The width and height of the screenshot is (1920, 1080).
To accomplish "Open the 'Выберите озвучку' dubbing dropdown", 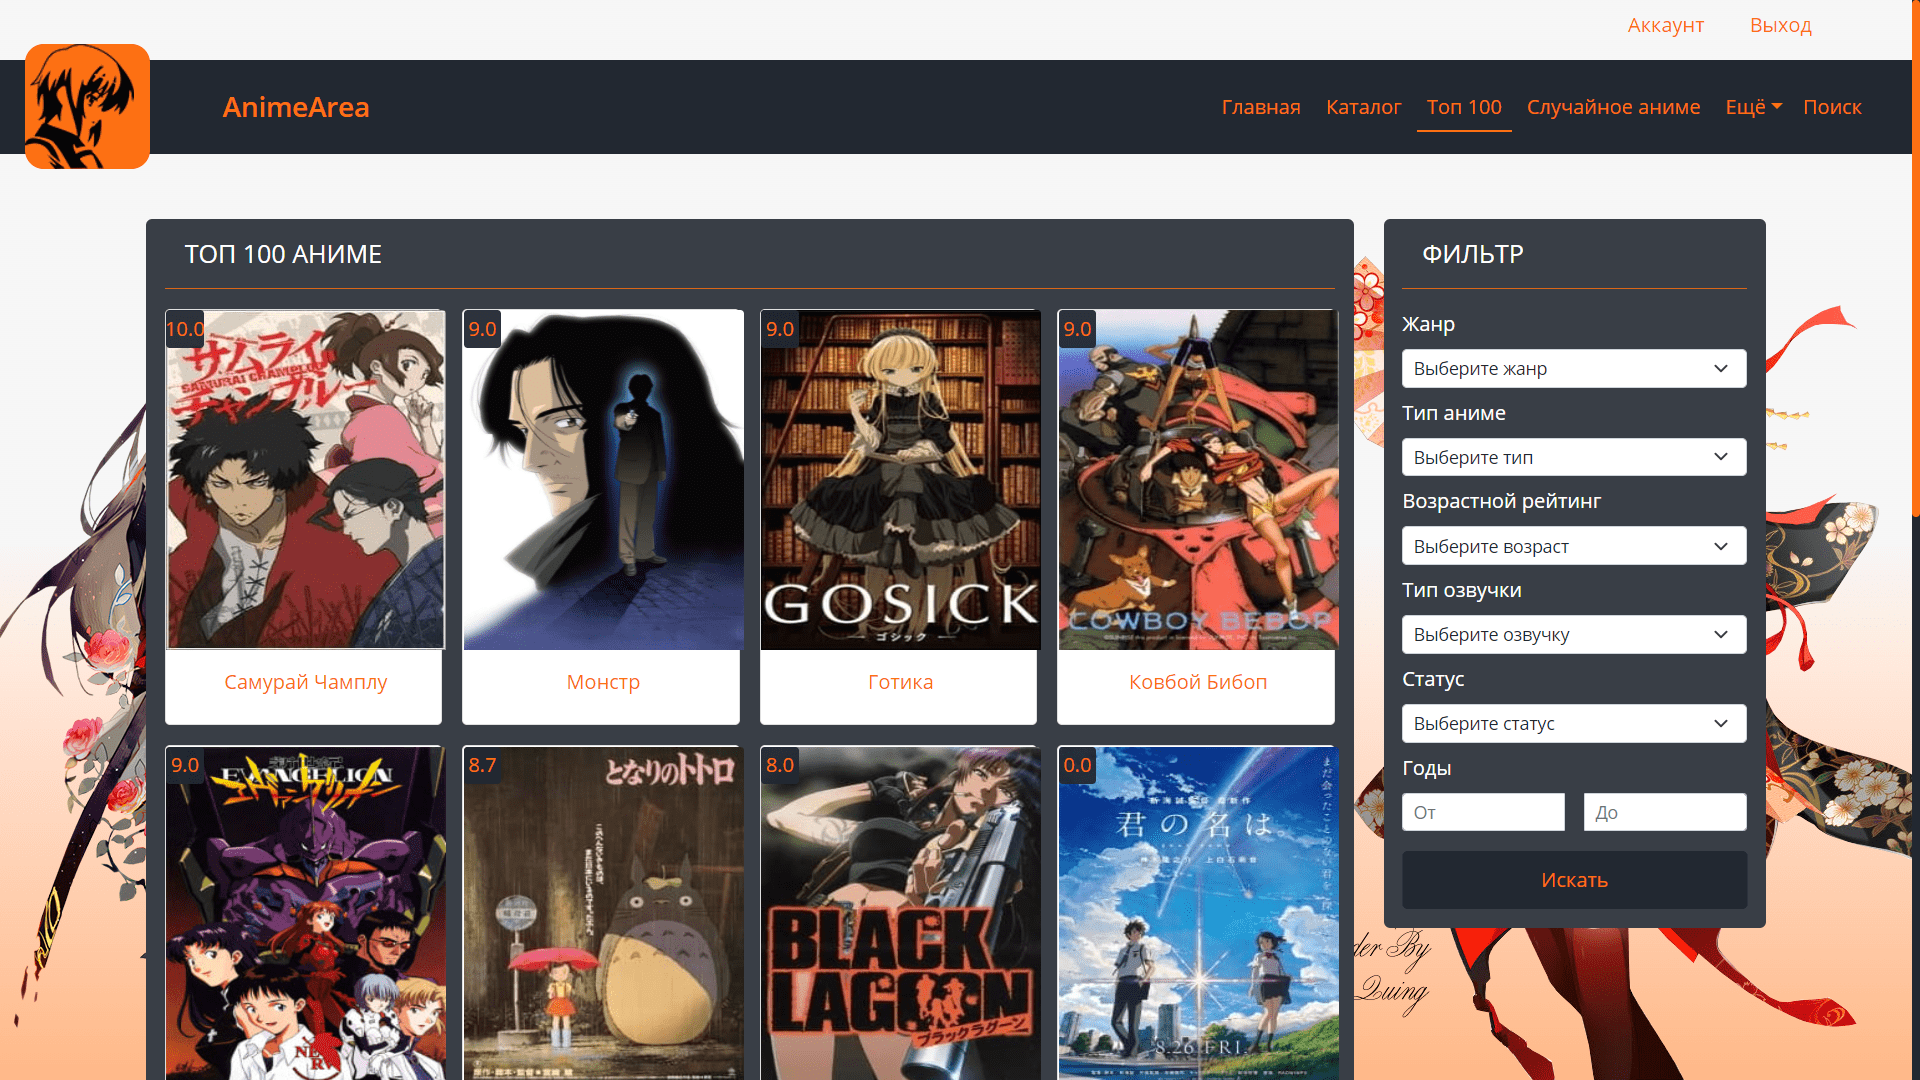I will point(1573,635).
